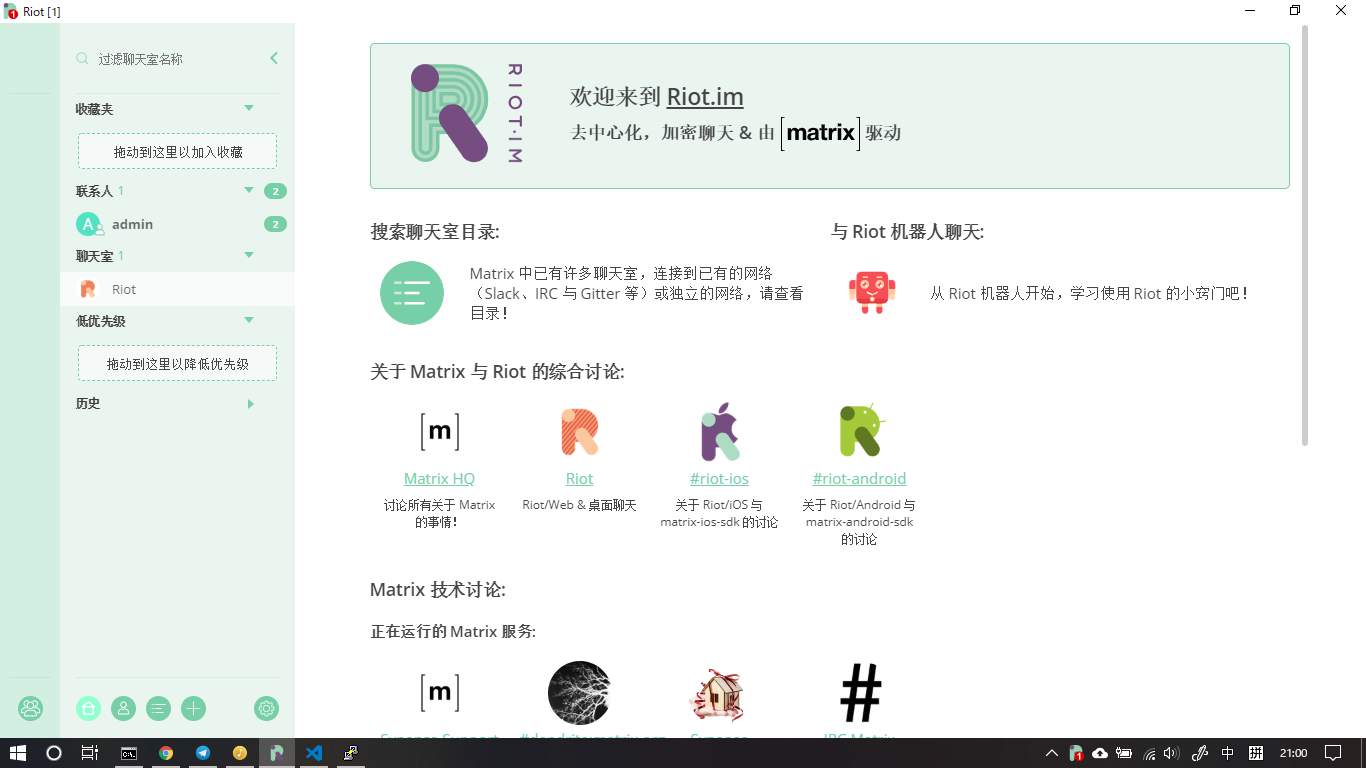The image size is (1366, 768).
Task: Open Task View from the taskbar
Action: click(90, 753)
